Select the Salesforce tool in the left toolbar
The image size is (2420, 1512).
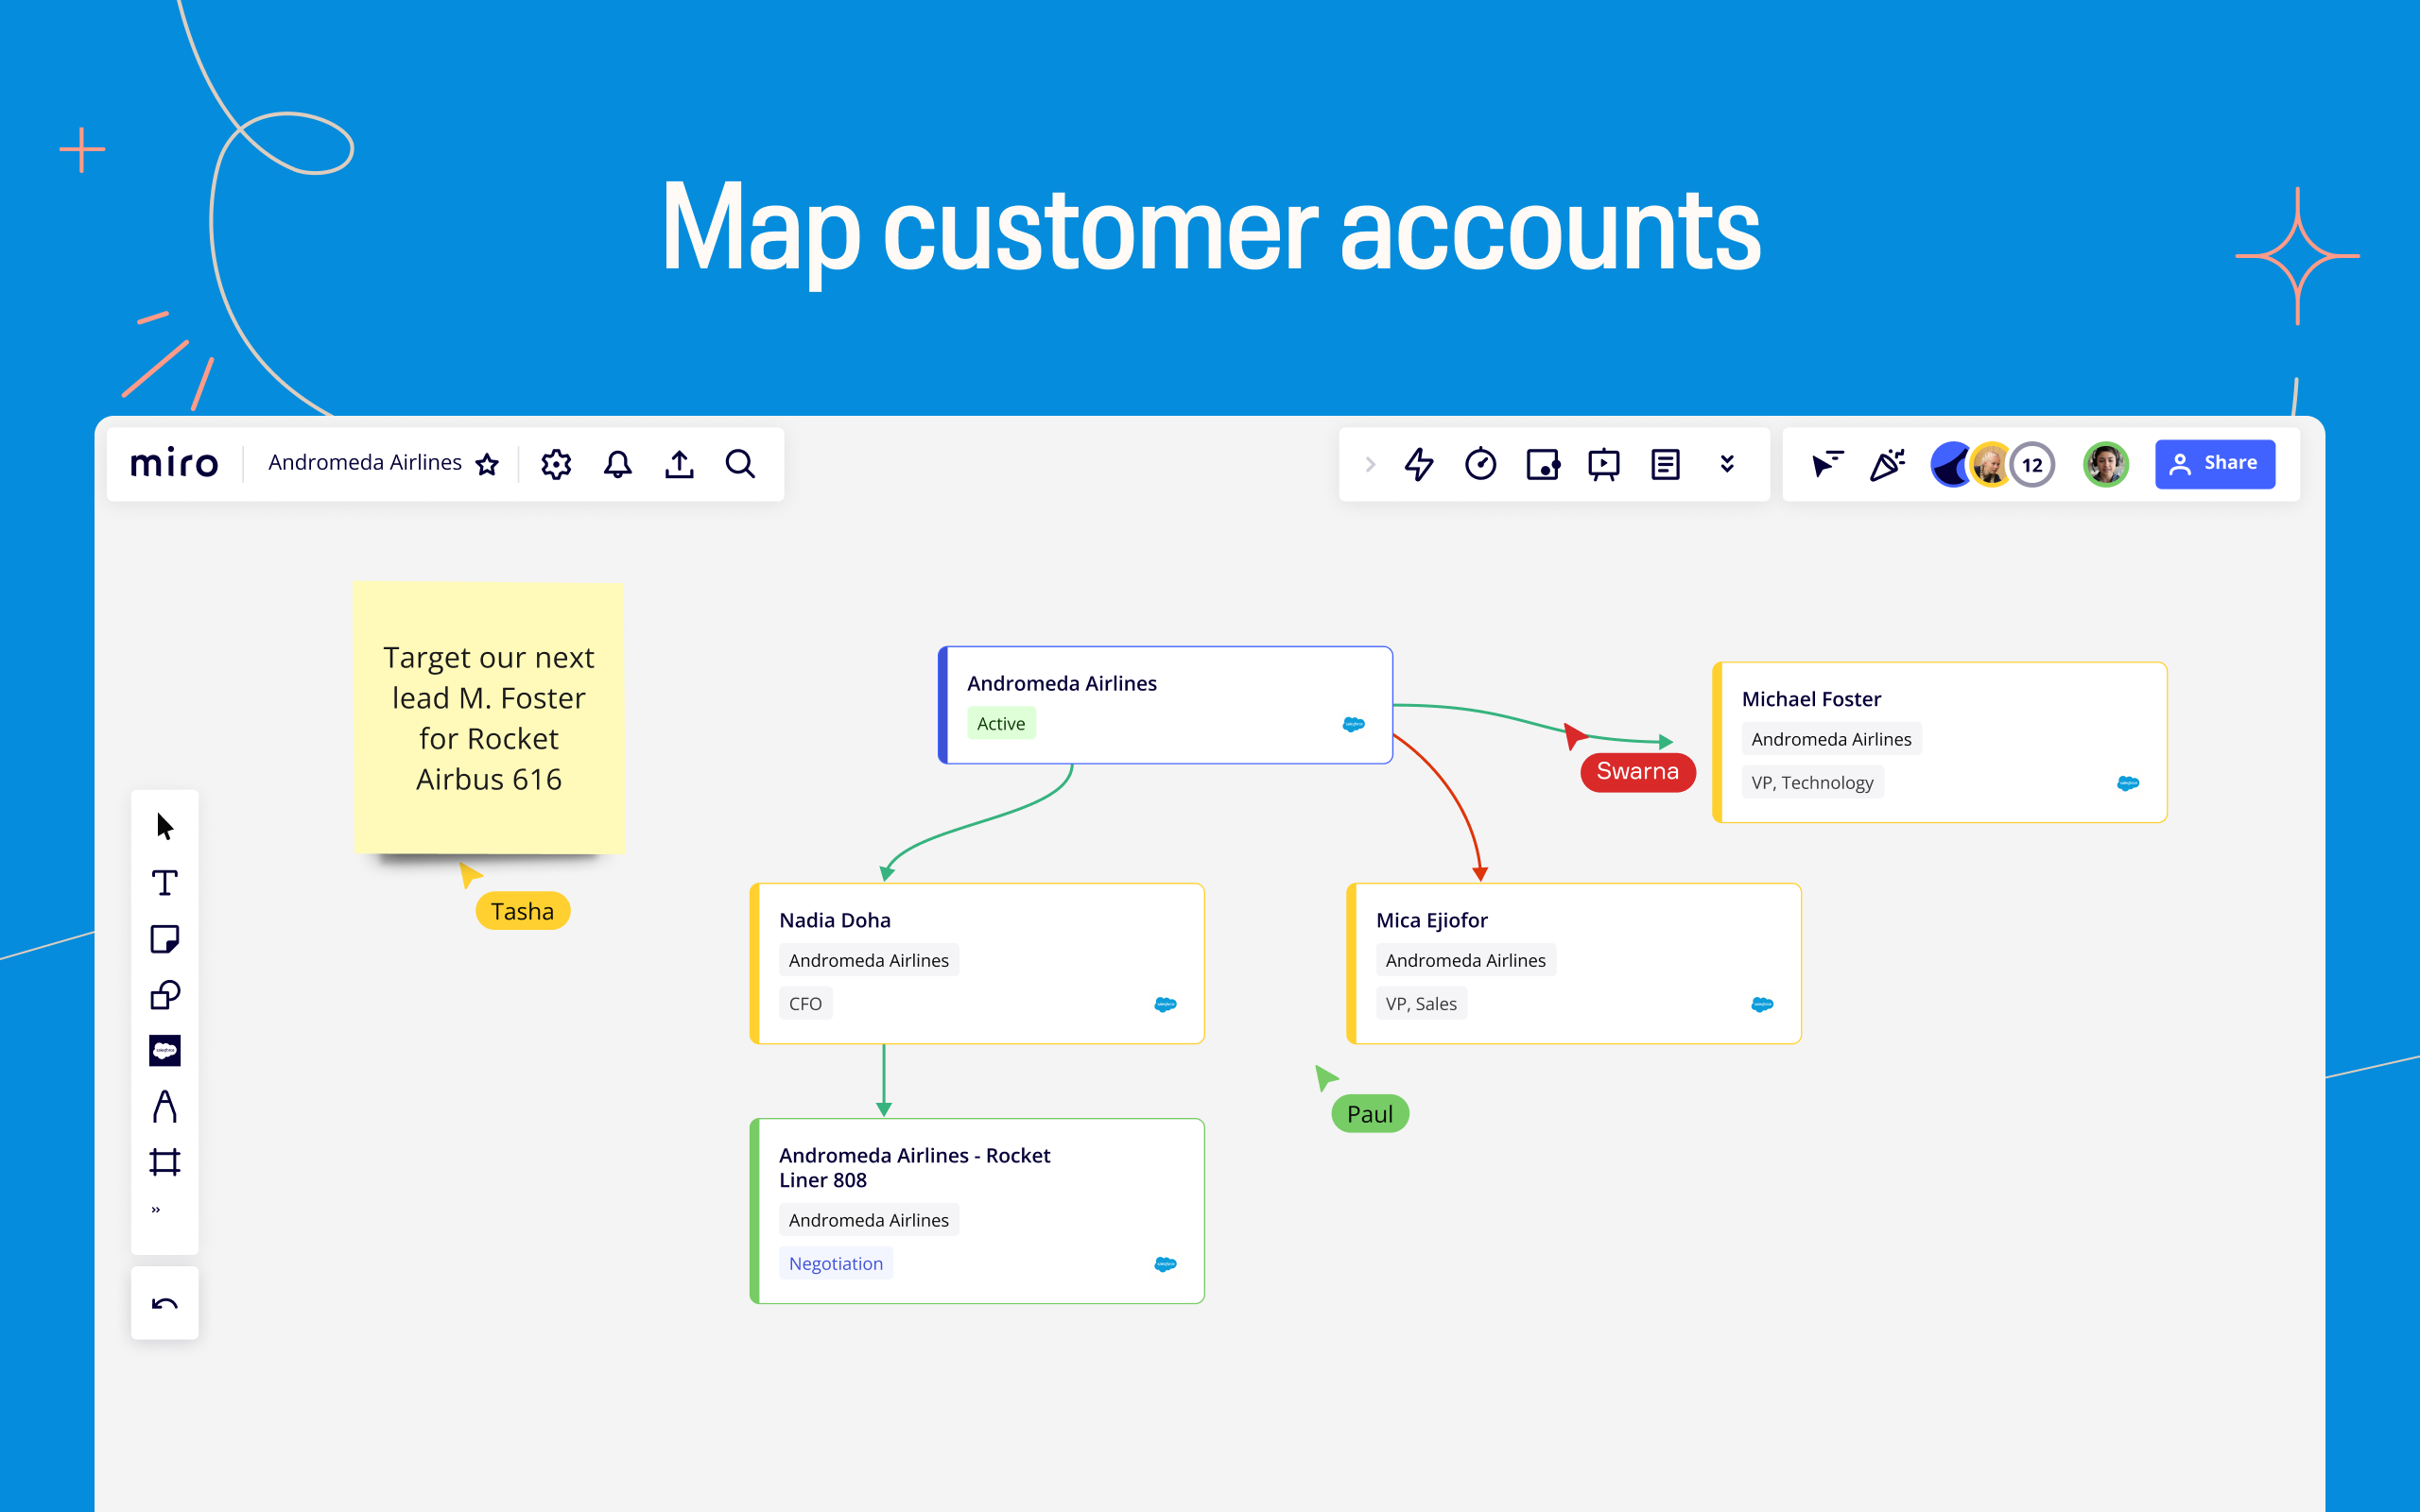(165, 1050)
